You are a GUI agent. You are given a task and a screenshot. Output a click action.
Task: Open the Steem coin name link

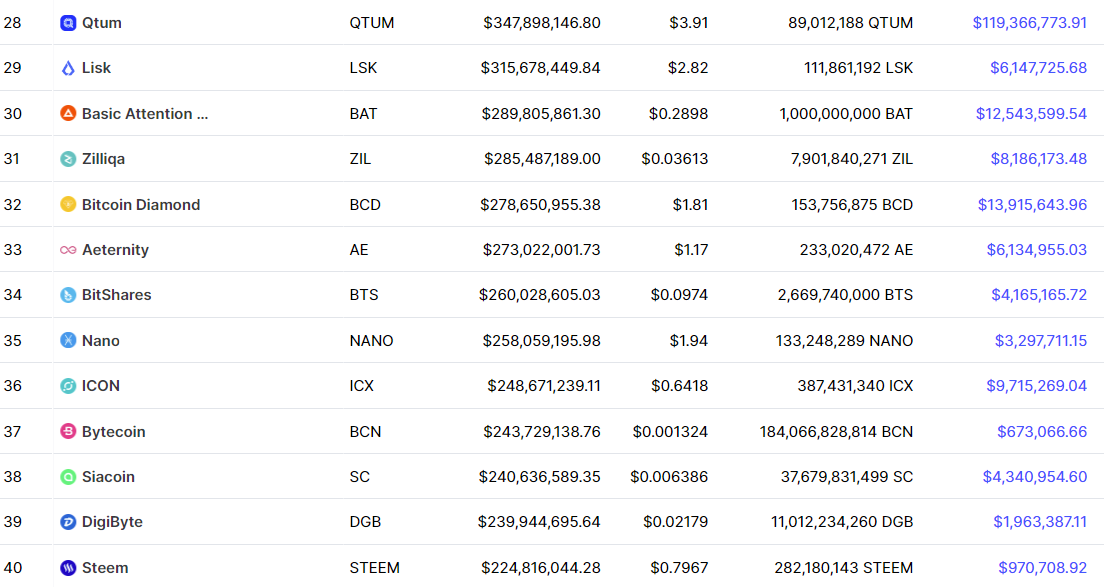(x=105, y=567)
